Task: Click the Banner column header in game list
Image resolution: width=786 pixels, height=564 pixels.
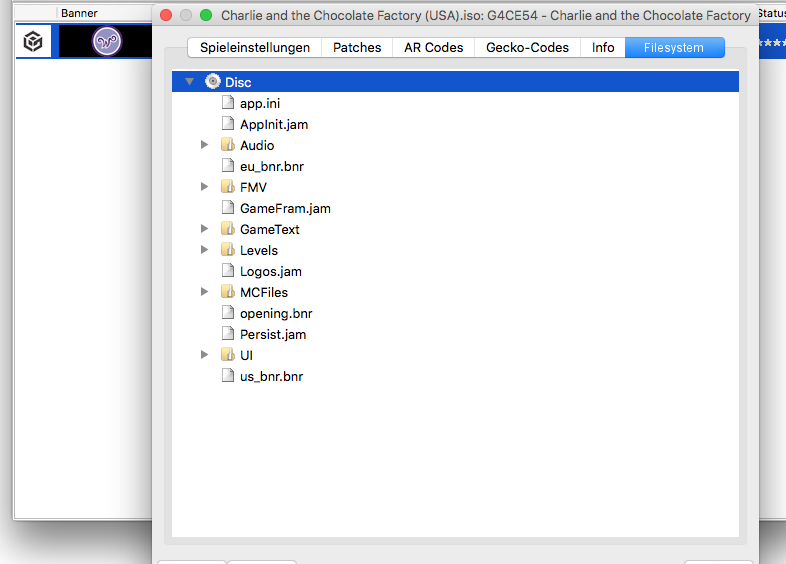Action: tap(79, 13)
